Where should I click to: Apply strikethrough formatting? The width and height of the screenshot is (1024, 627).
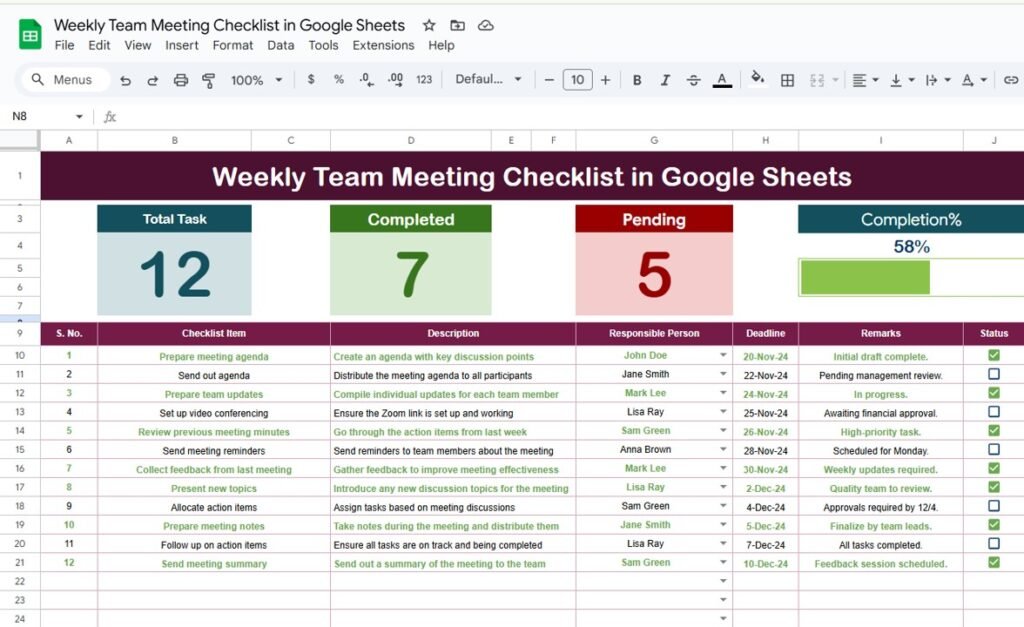click(693, 79)
